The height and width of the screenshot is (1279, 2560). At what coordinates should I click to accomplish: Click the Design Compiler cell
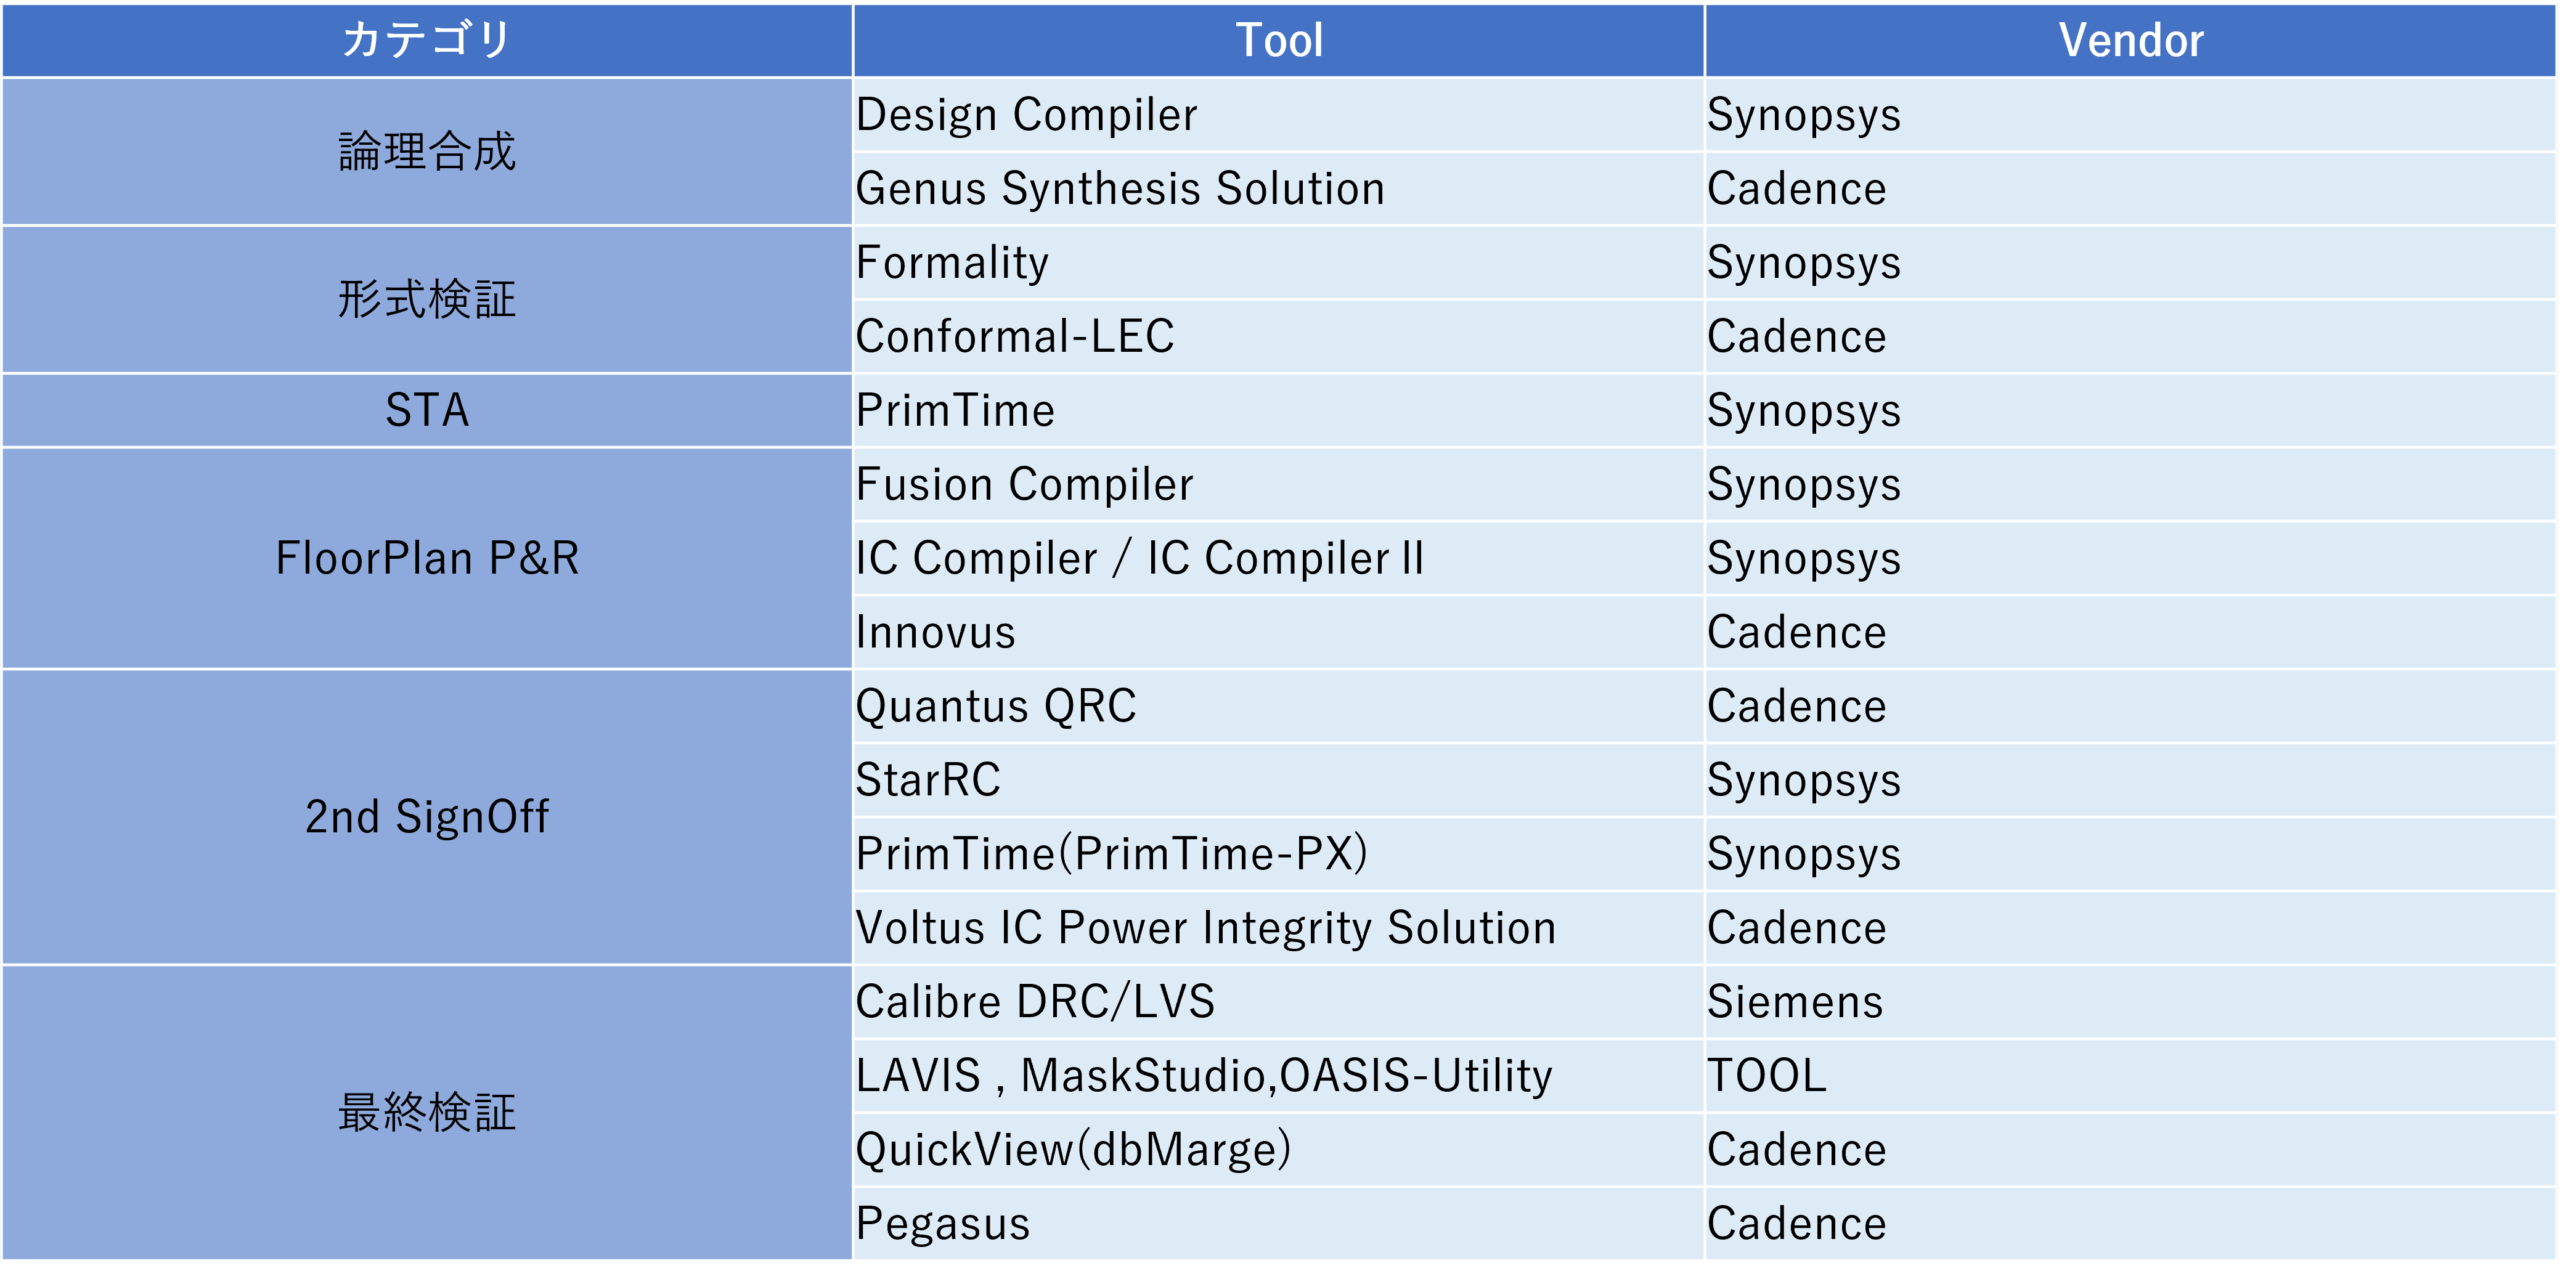[1279, 115]
